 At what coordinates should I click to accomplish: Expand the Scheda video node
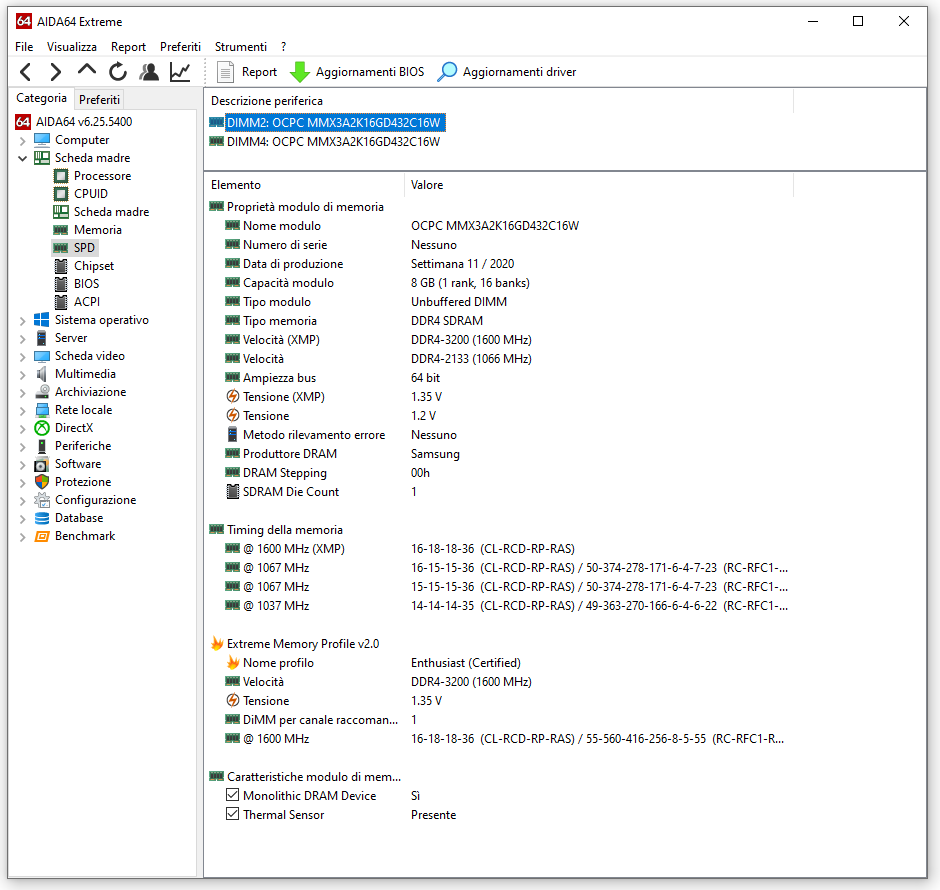coord(22,357)
